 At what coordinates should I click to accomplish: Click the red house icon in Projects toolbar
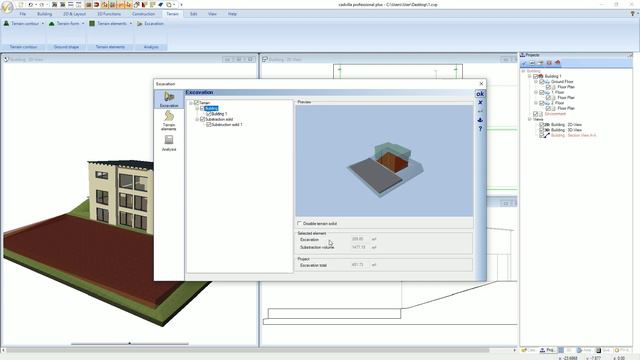pyautogui.click(x=558, y=63)
